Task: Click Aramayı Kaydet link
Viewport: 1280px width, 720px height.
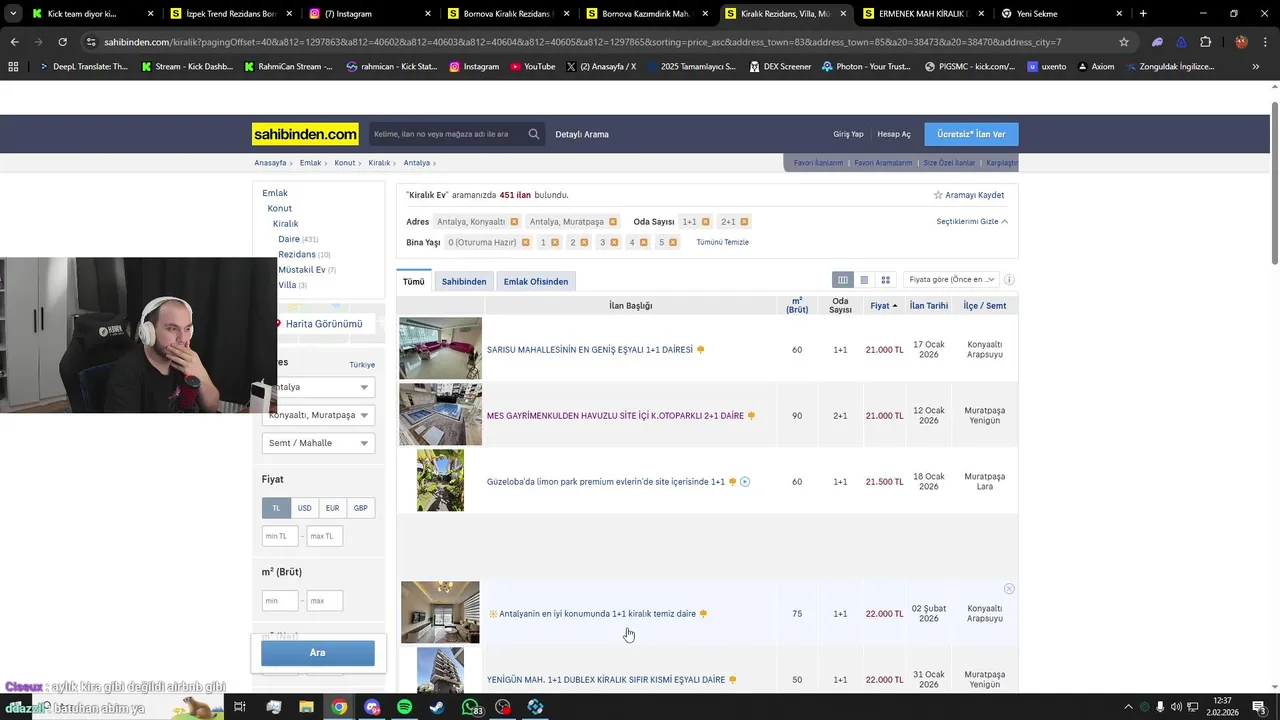Action: pos(969,195)
